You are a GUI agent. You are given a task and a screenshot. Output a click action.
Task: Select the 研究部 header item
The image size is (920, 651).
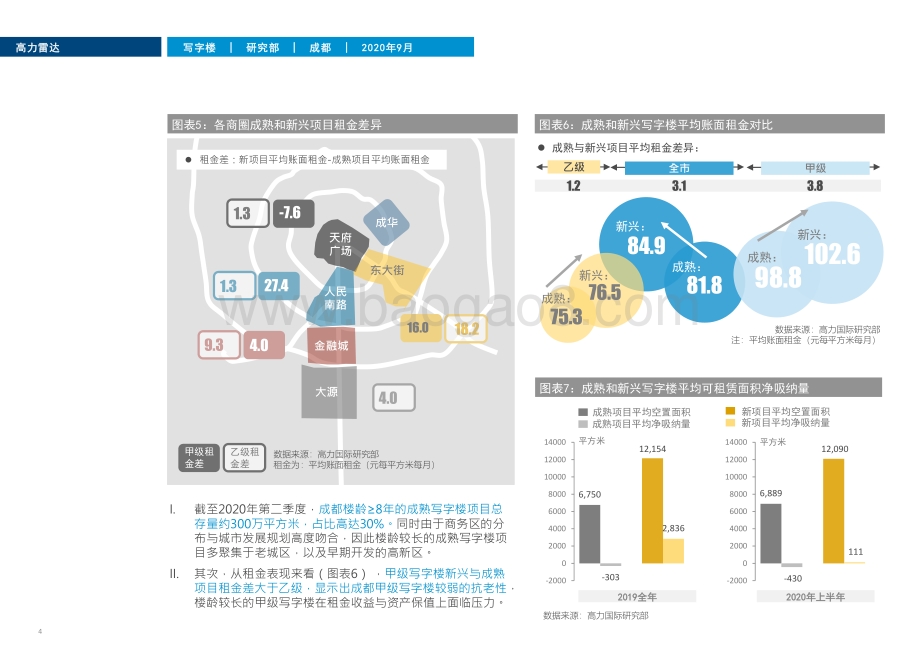pos(262,48)
